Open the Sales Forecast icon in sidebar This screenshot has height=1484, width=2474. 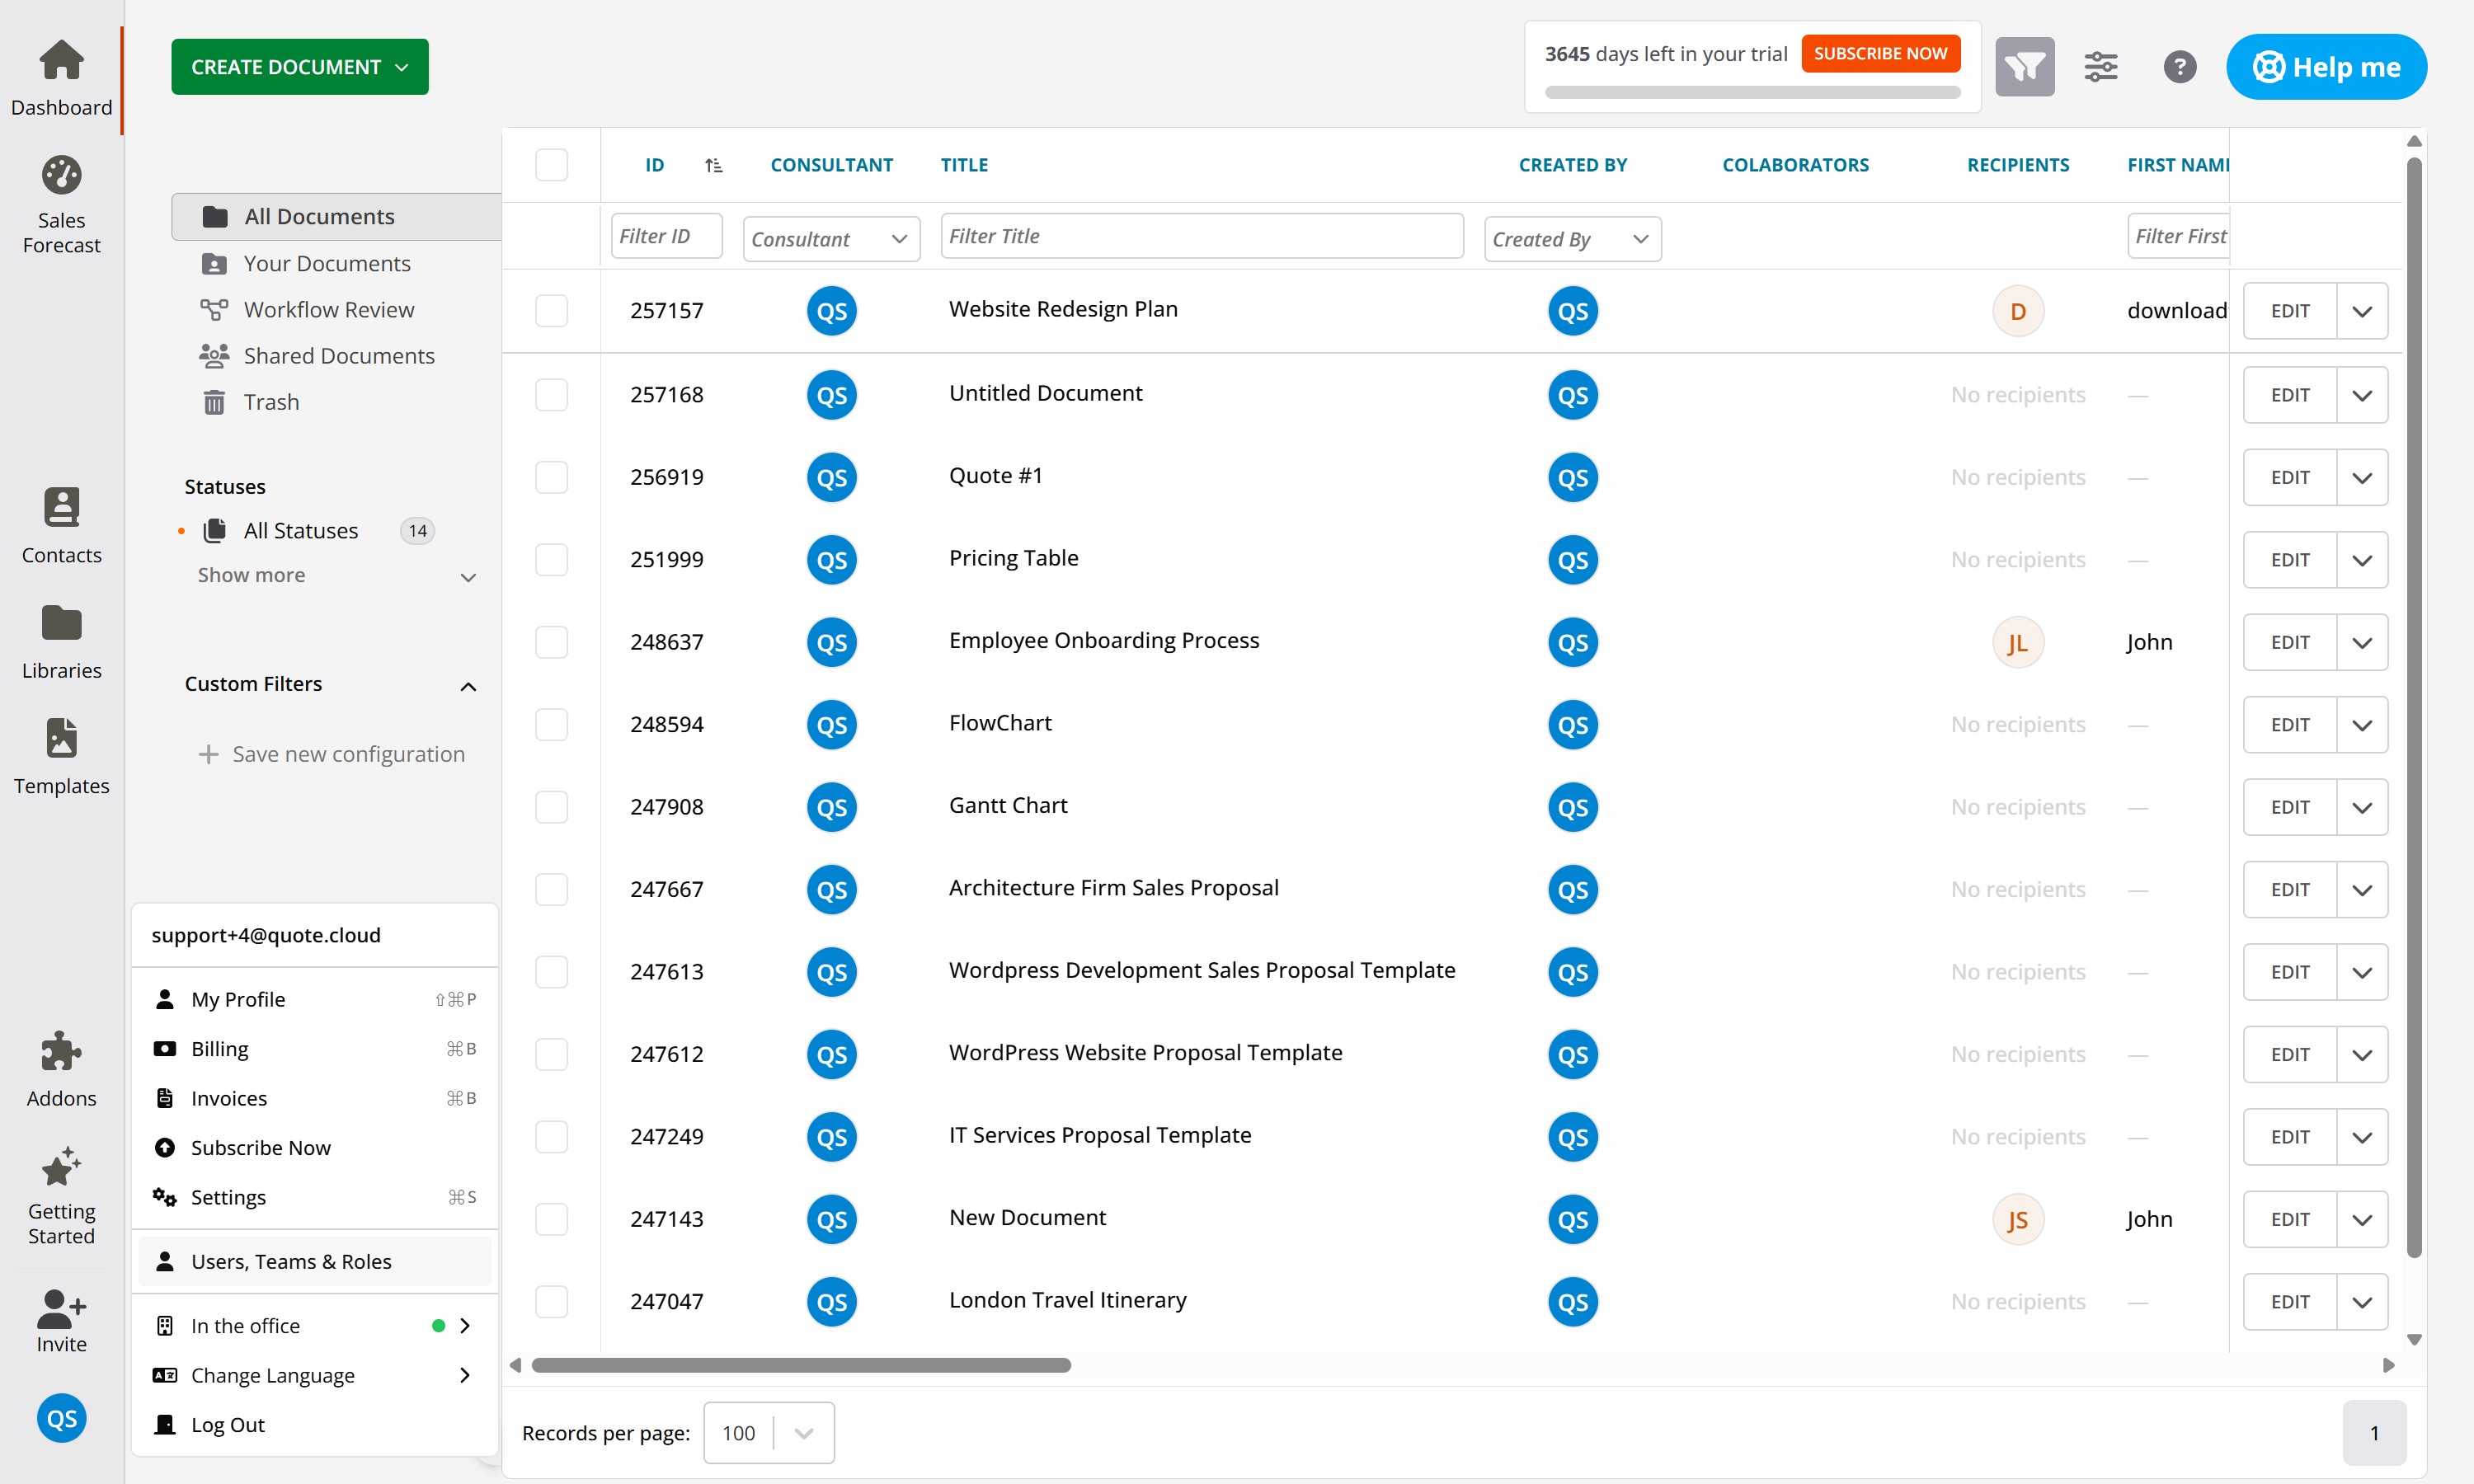61,176
